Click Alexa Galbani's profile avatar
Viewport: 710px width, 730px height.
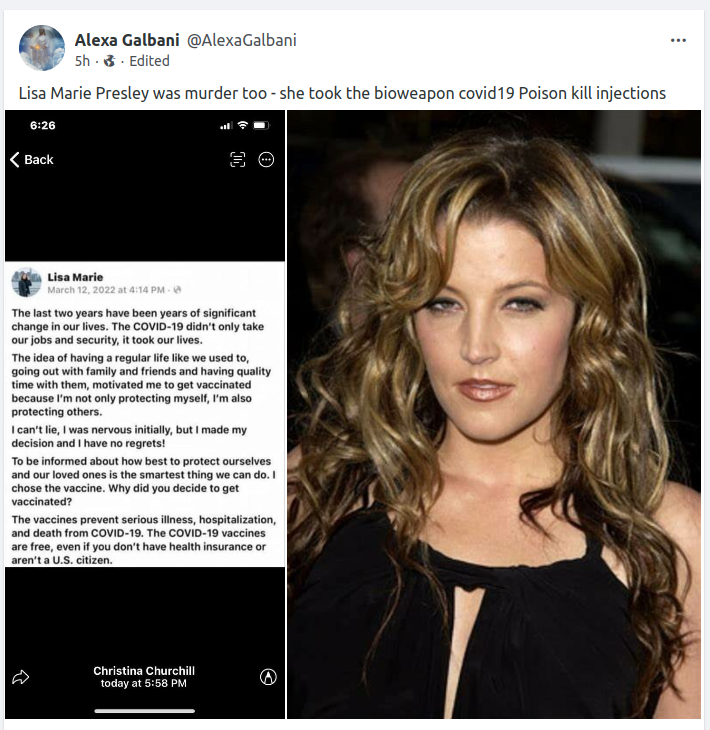(42, 48)
